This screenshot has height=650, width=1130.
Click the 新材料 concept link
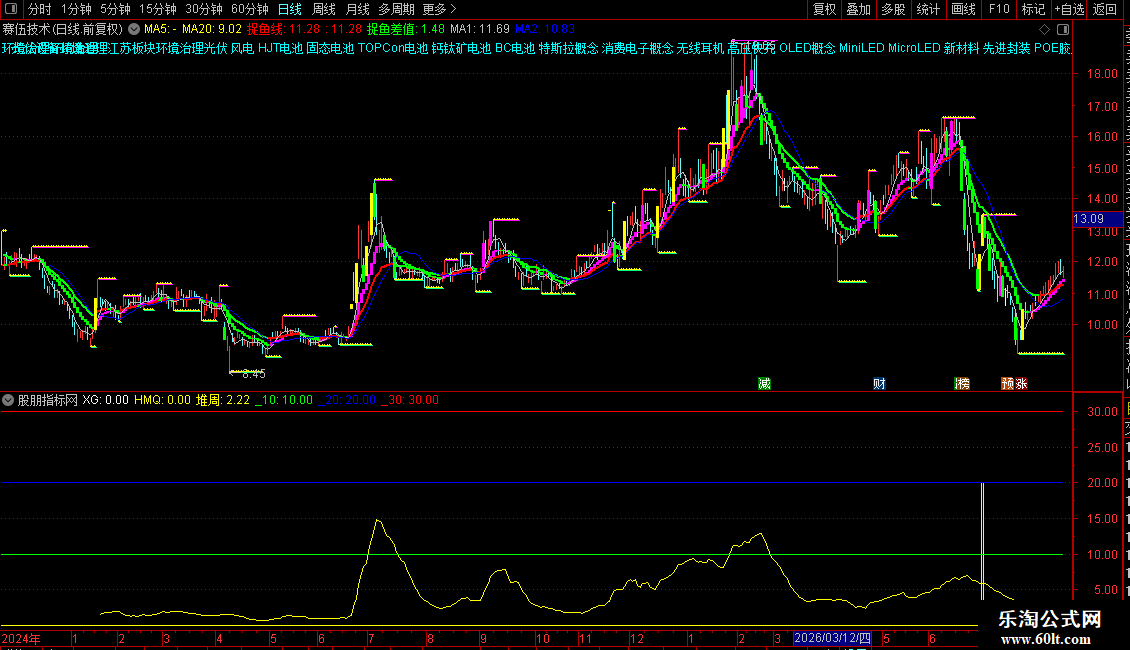(x=961, y=48)
